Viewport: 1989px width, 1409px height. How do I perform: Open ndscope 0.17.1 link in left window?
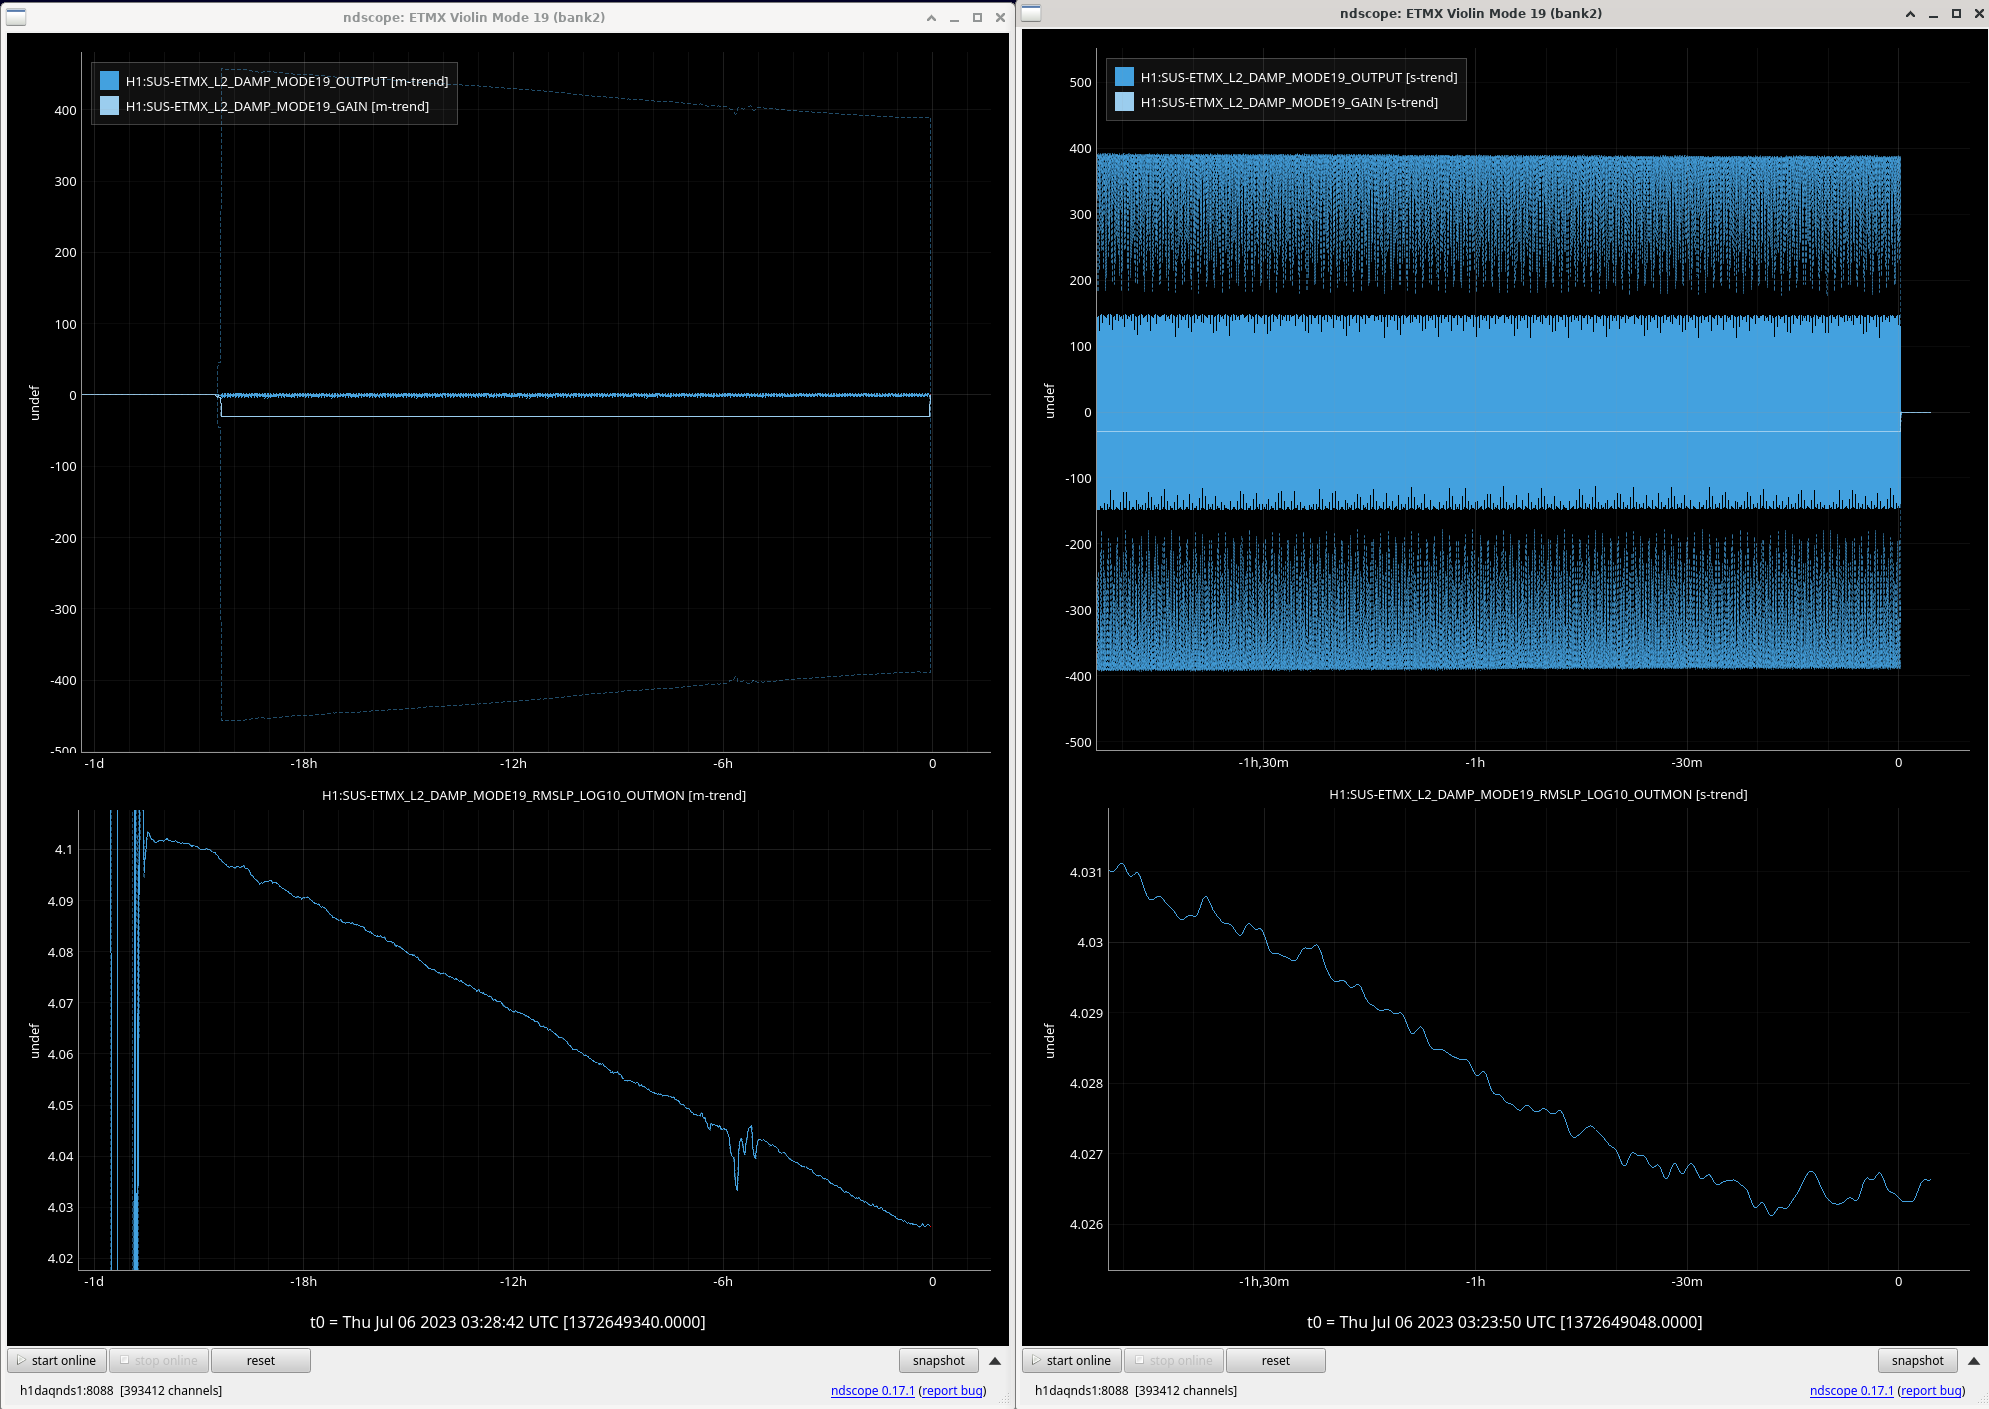(x=872, y=1391)
